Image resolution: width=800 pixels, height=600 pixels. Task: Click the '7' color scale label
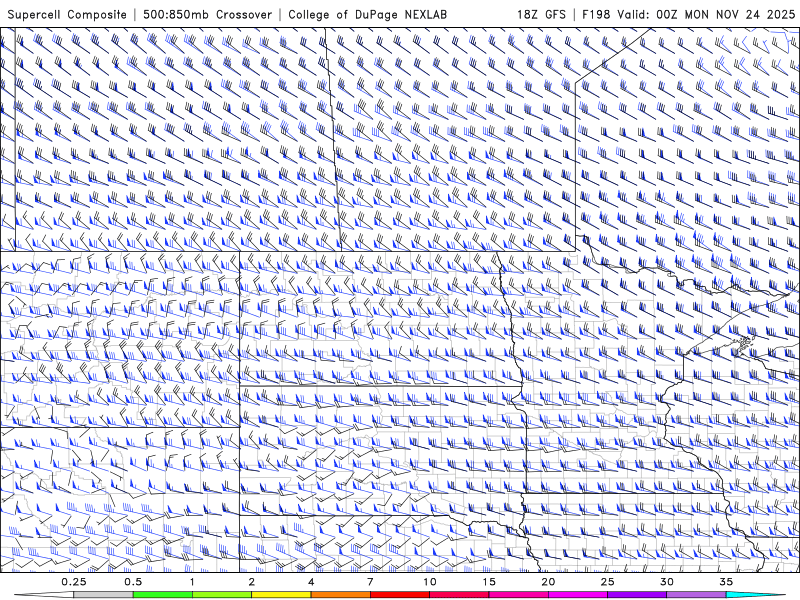point(370,582)
